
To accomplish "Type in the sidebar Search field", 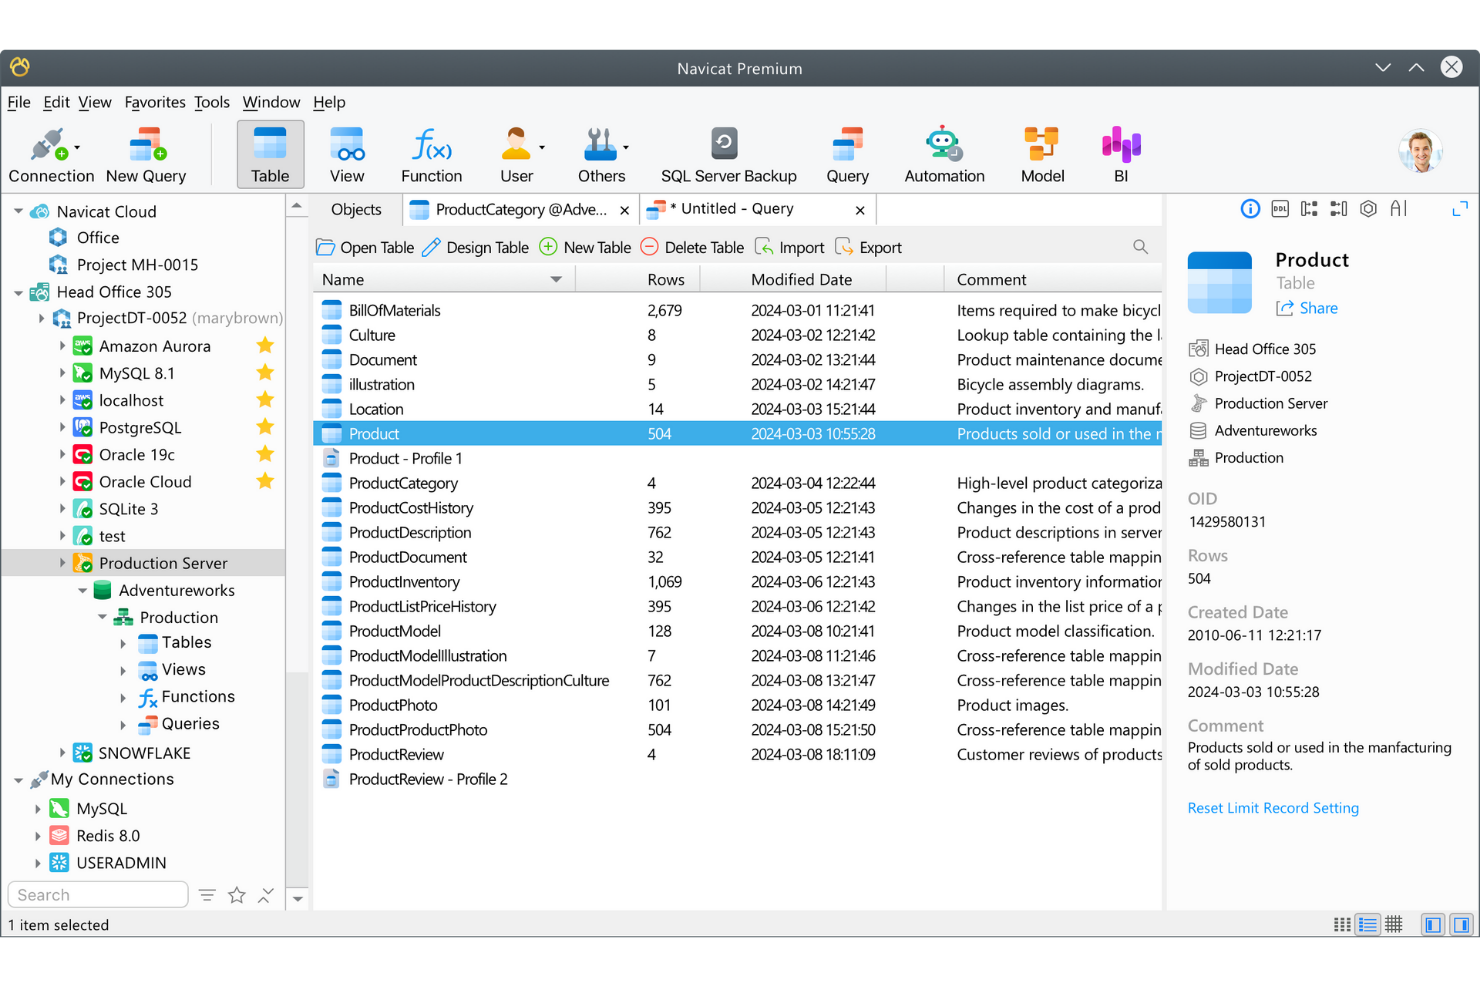I will [x=97, y=894].
